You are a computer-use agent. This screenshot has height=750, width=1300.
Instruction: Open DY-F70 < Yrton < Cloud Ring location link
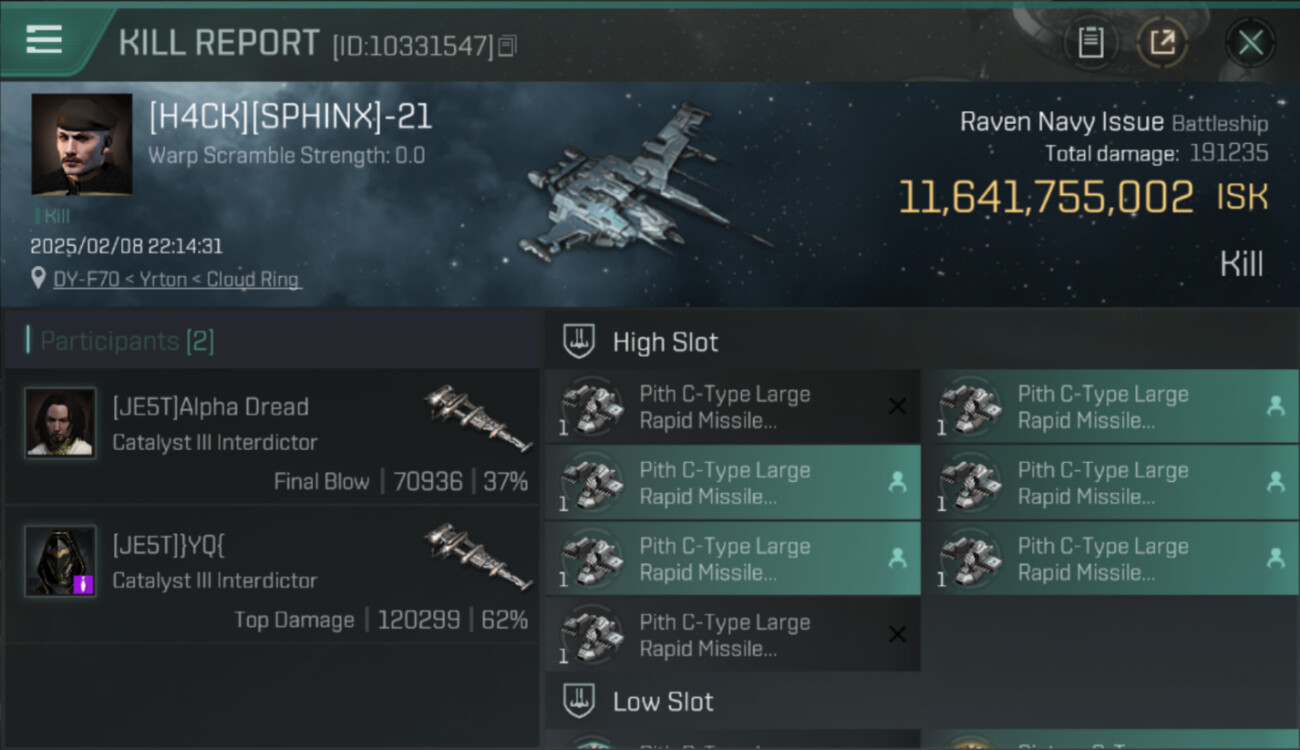point(176,279)
